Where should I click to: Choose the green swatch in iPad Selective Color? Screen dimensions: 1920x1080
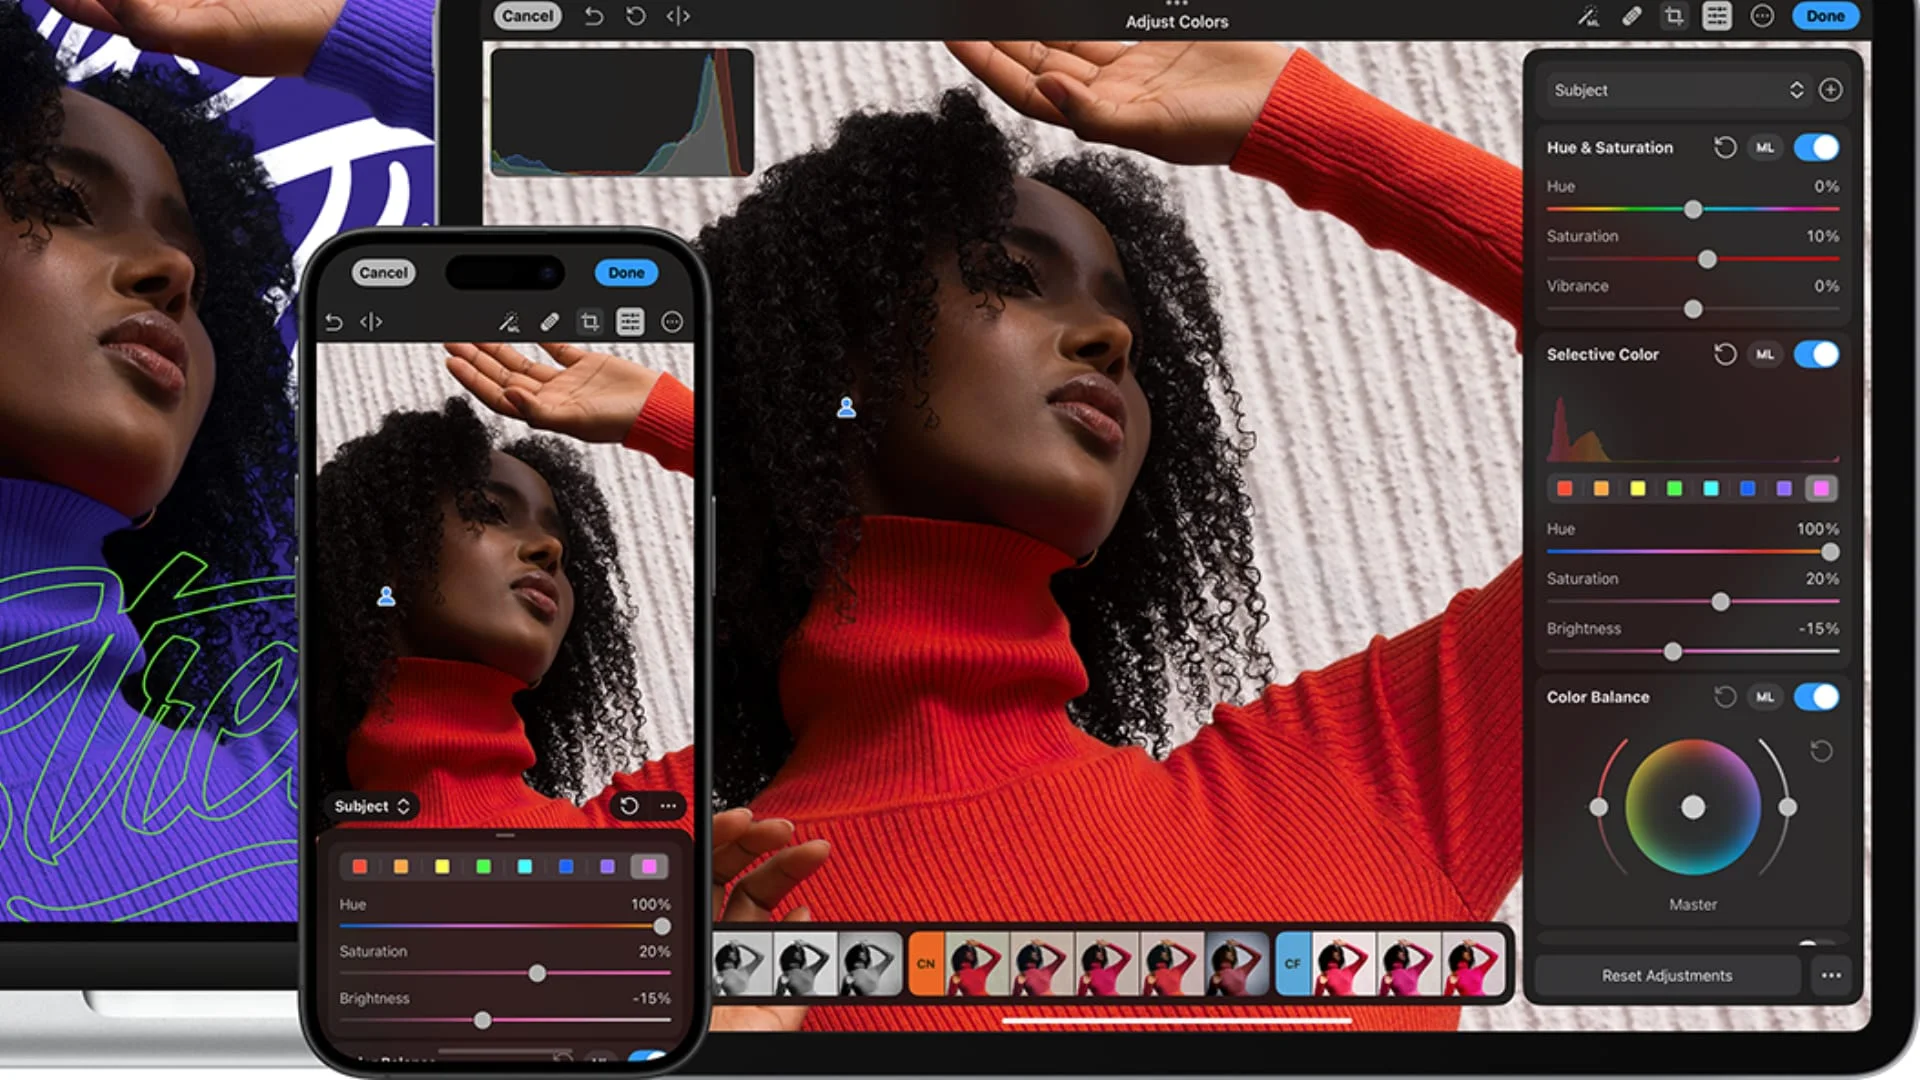point(1675,489)
